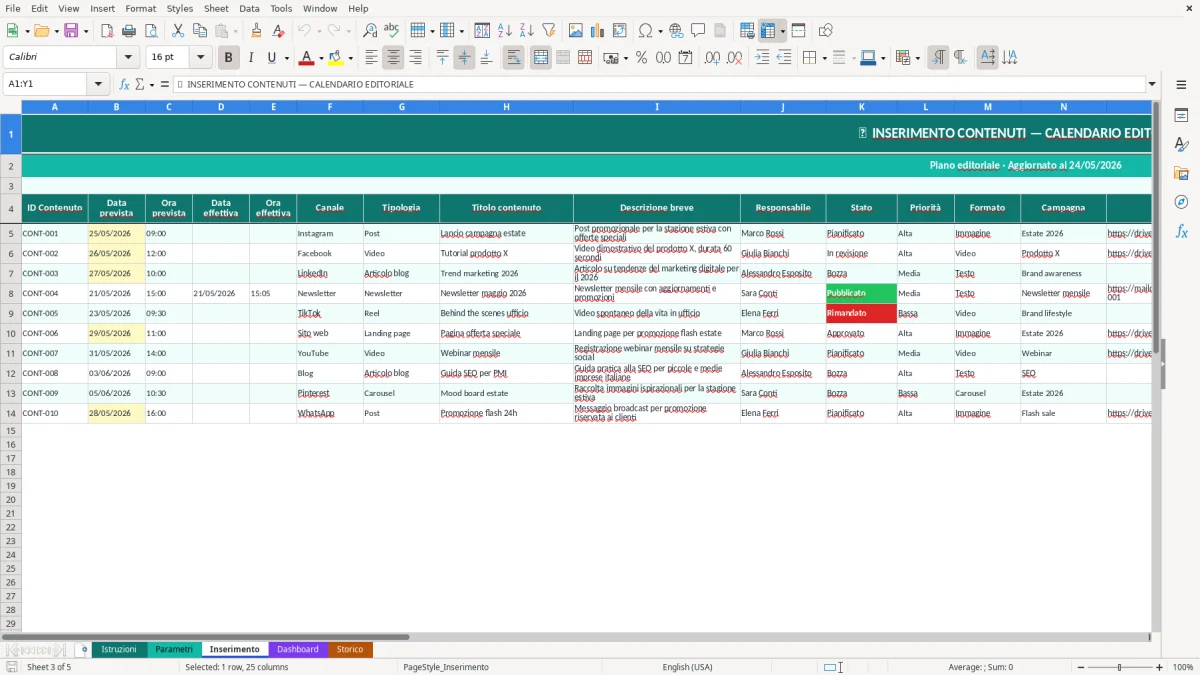
Task: Insert a hyperlink
Action: pyautogui.click(x=676, y=31)
